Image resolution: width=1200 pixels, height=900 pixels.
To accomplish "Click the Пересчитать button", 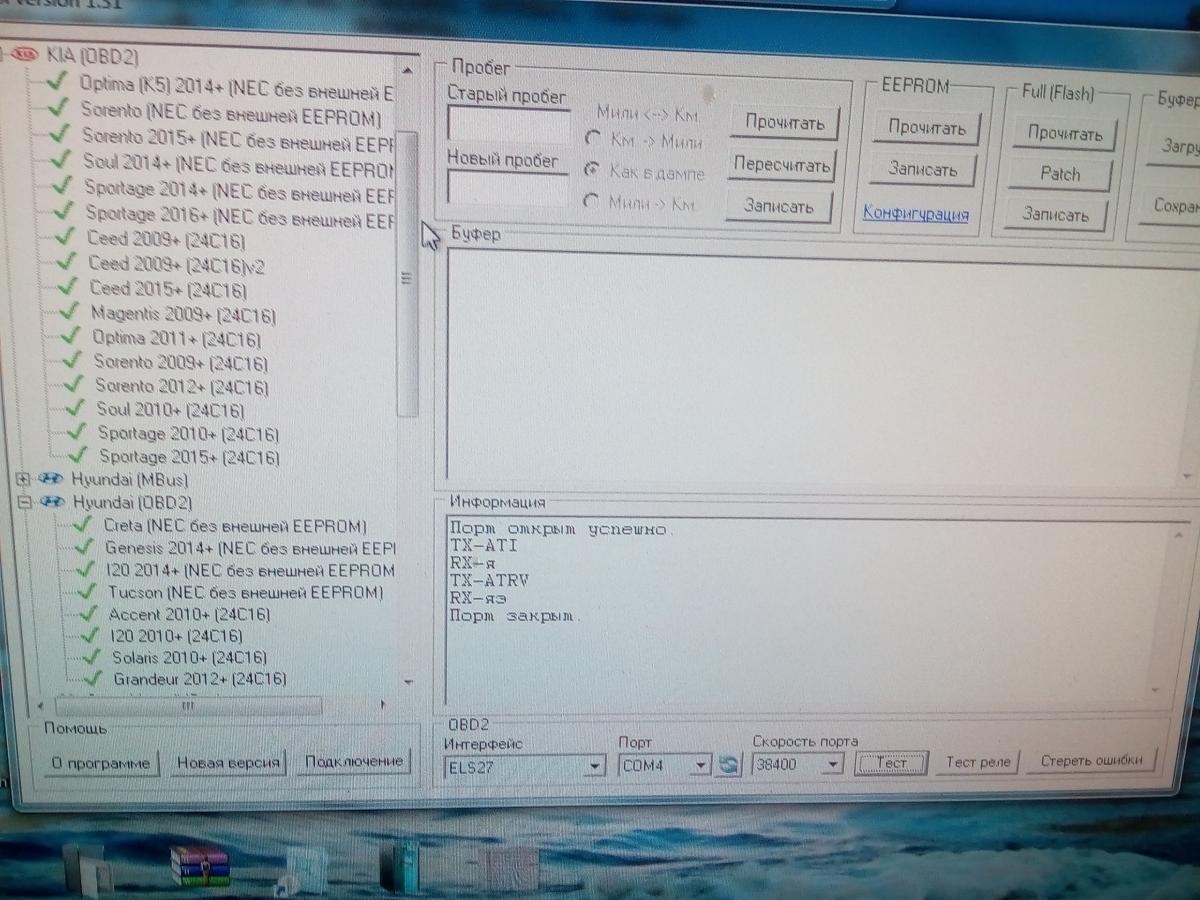I will click(x=781, y=165).
